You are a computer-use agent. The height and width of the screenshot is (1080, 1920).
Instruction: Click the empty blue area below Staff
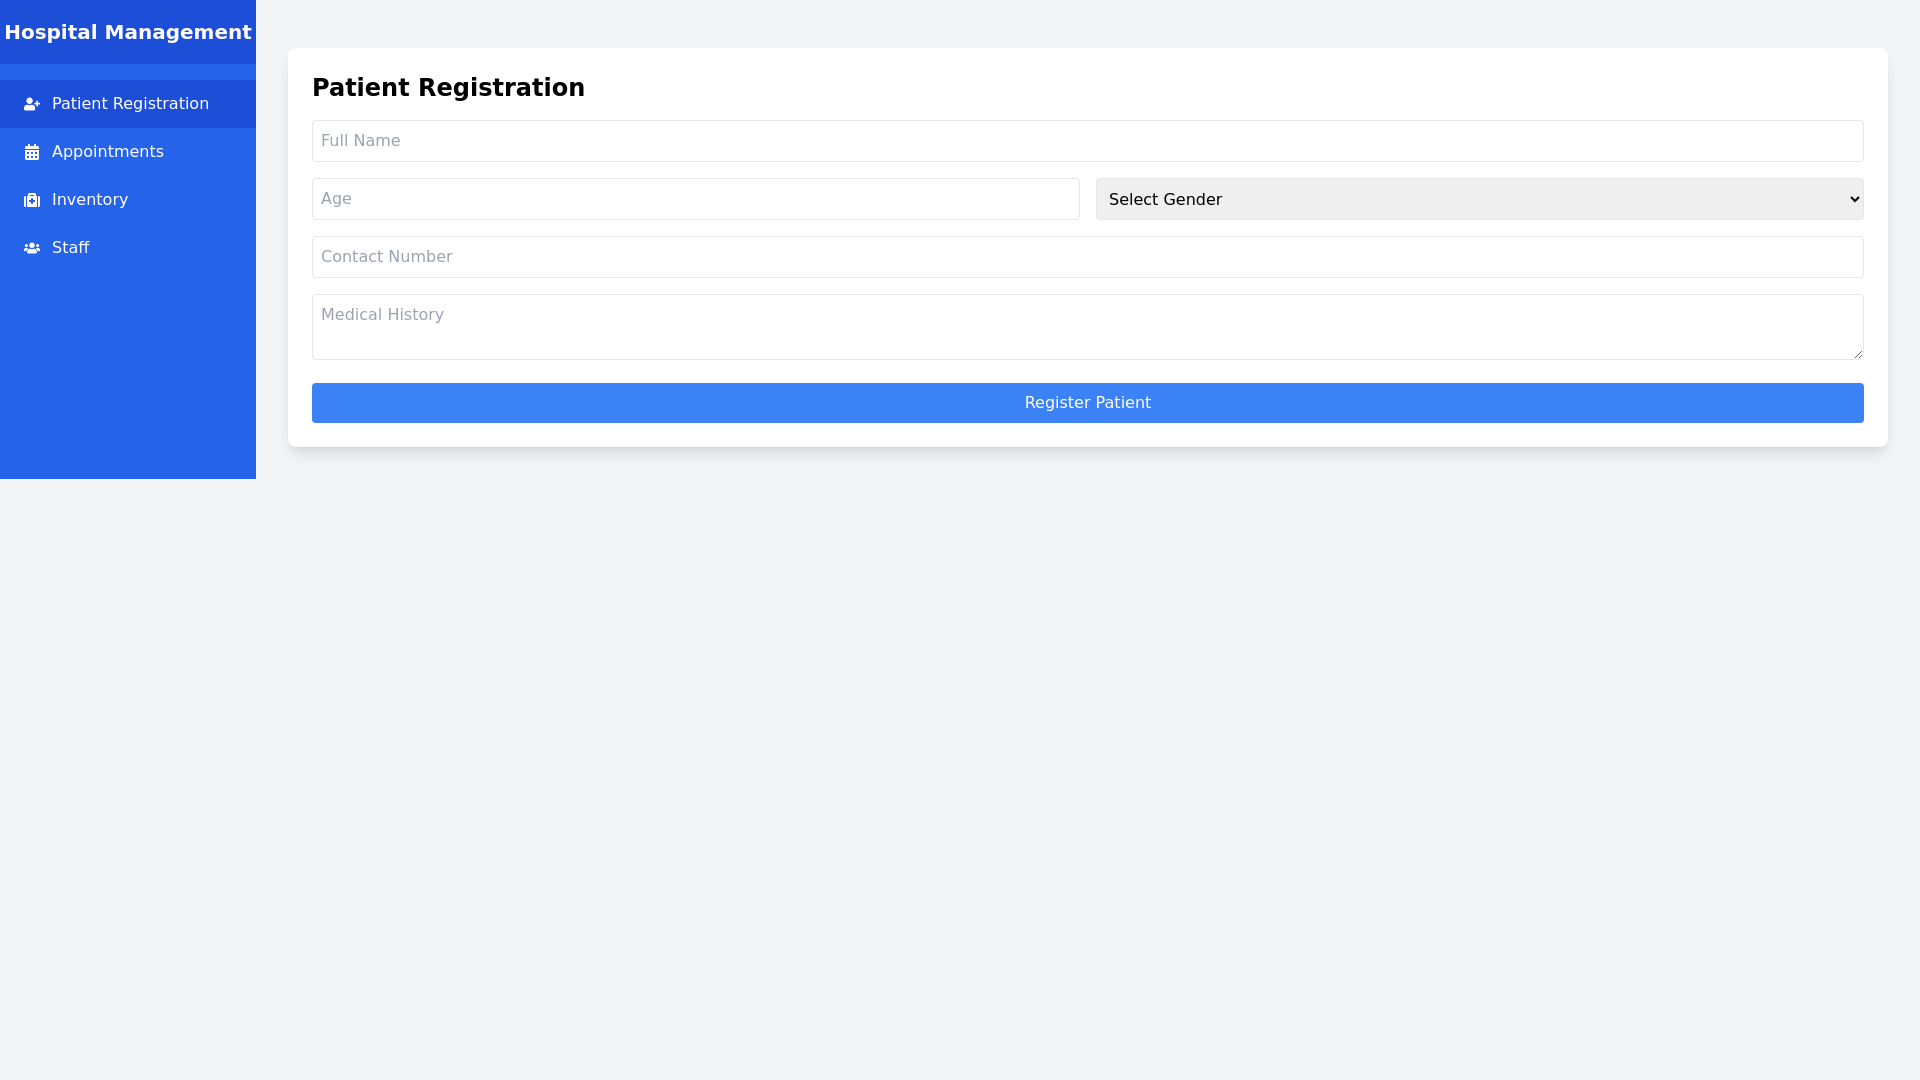pyautogui.click(x=128, y=380)
